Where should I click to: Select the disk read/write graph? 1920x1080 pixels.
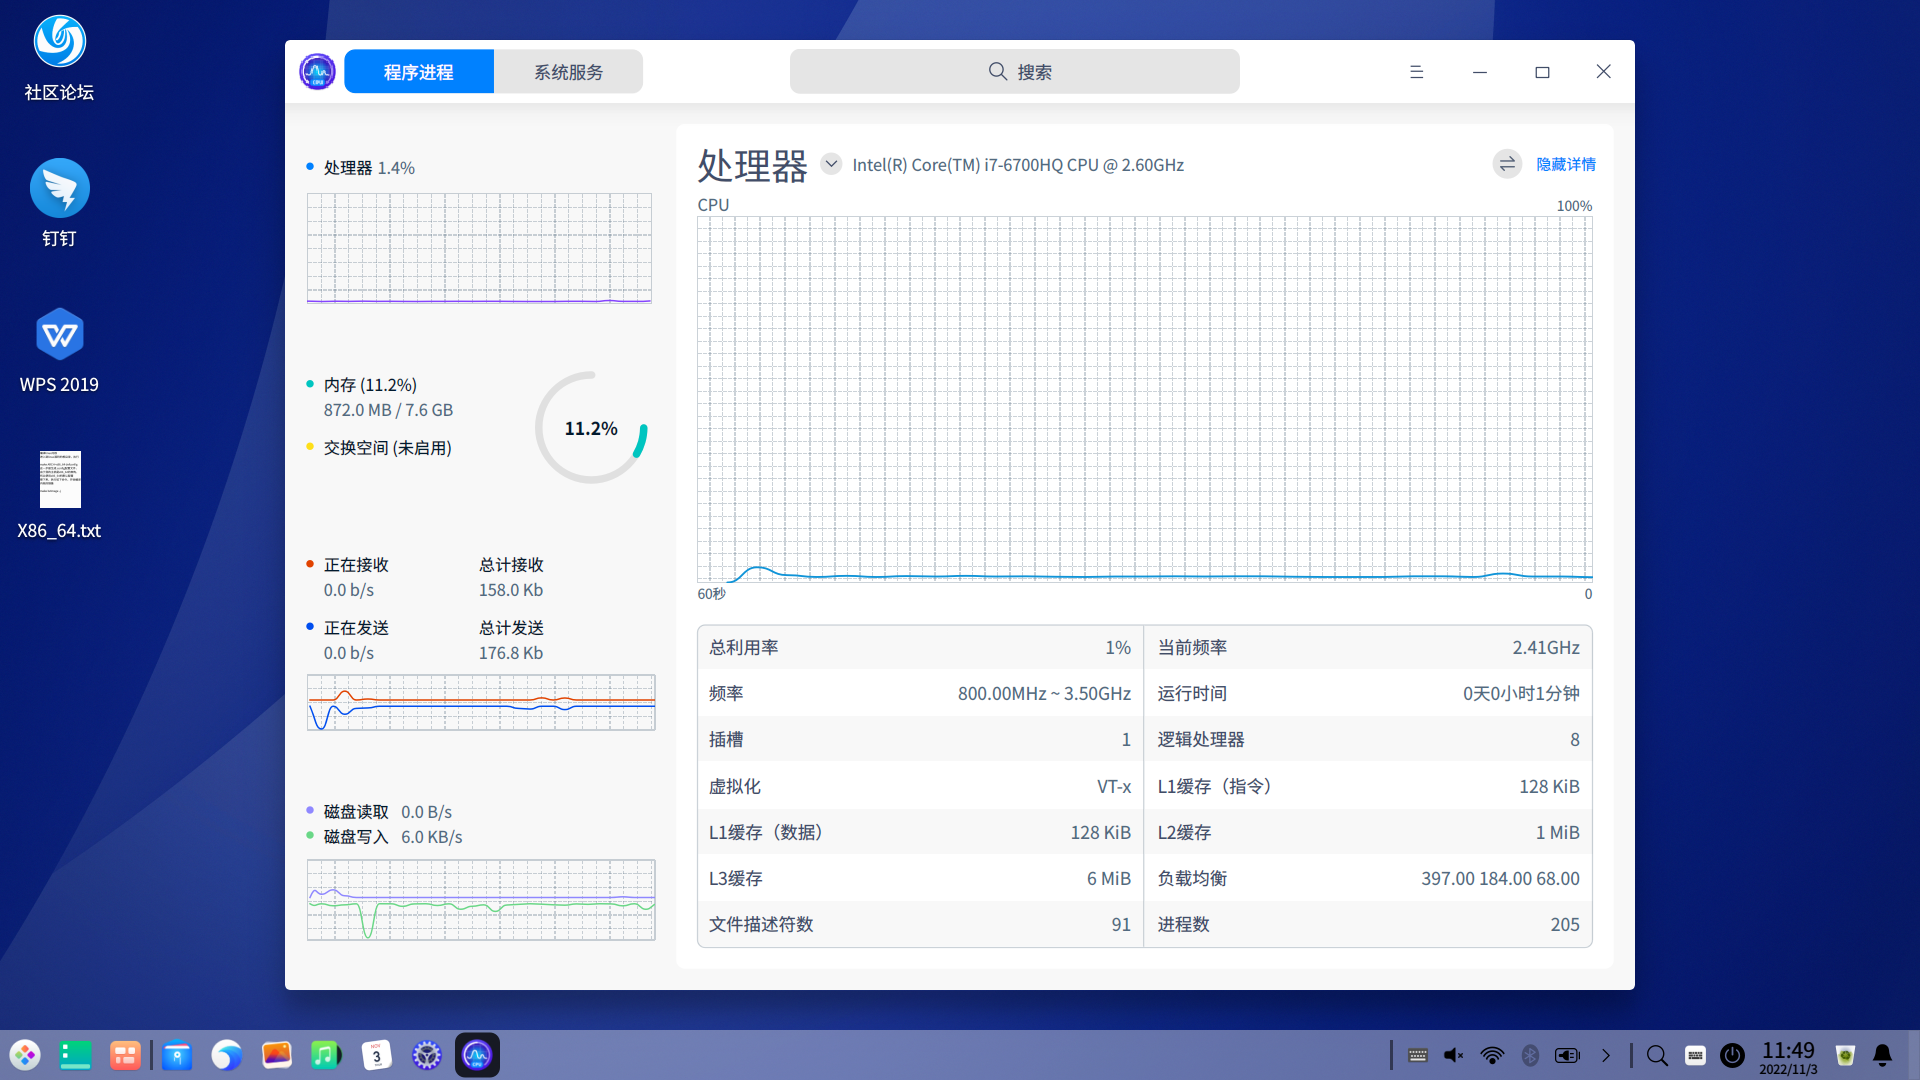481,900
